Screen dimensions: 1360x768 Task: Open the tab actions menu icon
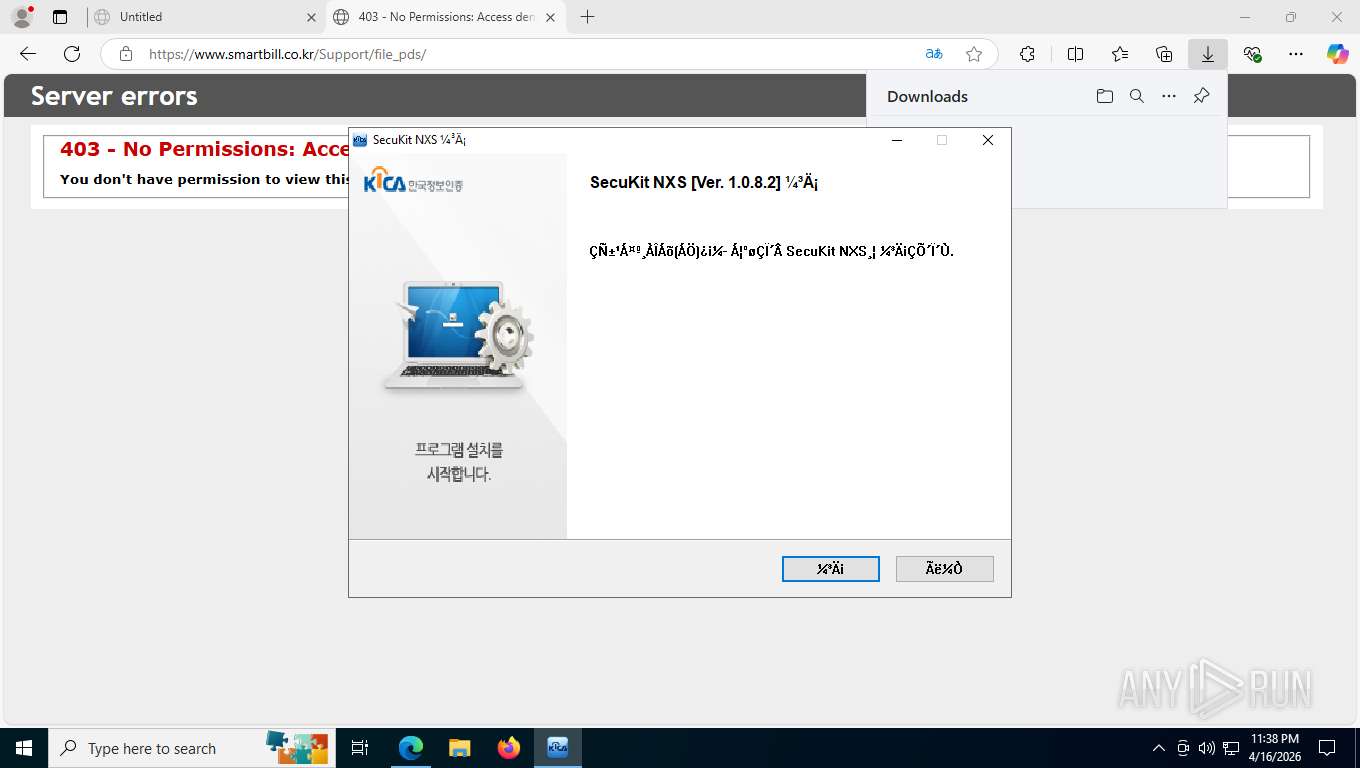[x=60, y=17]
